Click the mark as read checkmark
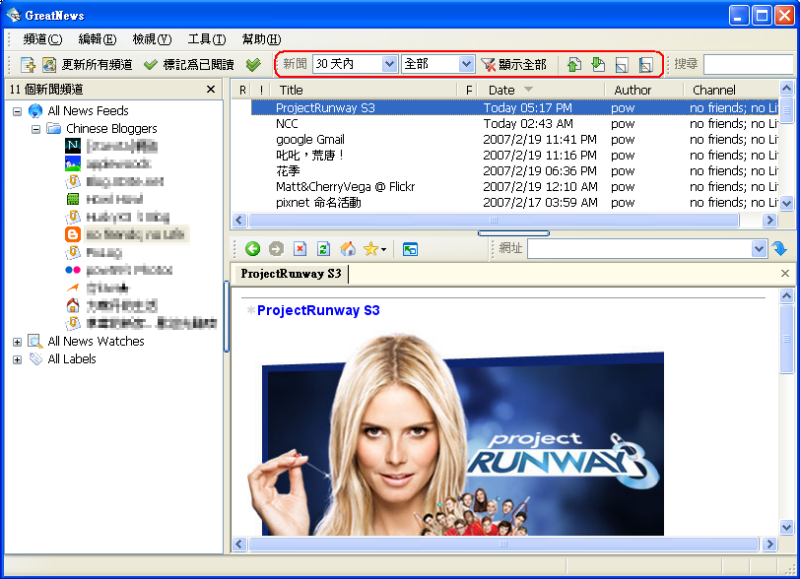The image size is (800, 579). 150,65
